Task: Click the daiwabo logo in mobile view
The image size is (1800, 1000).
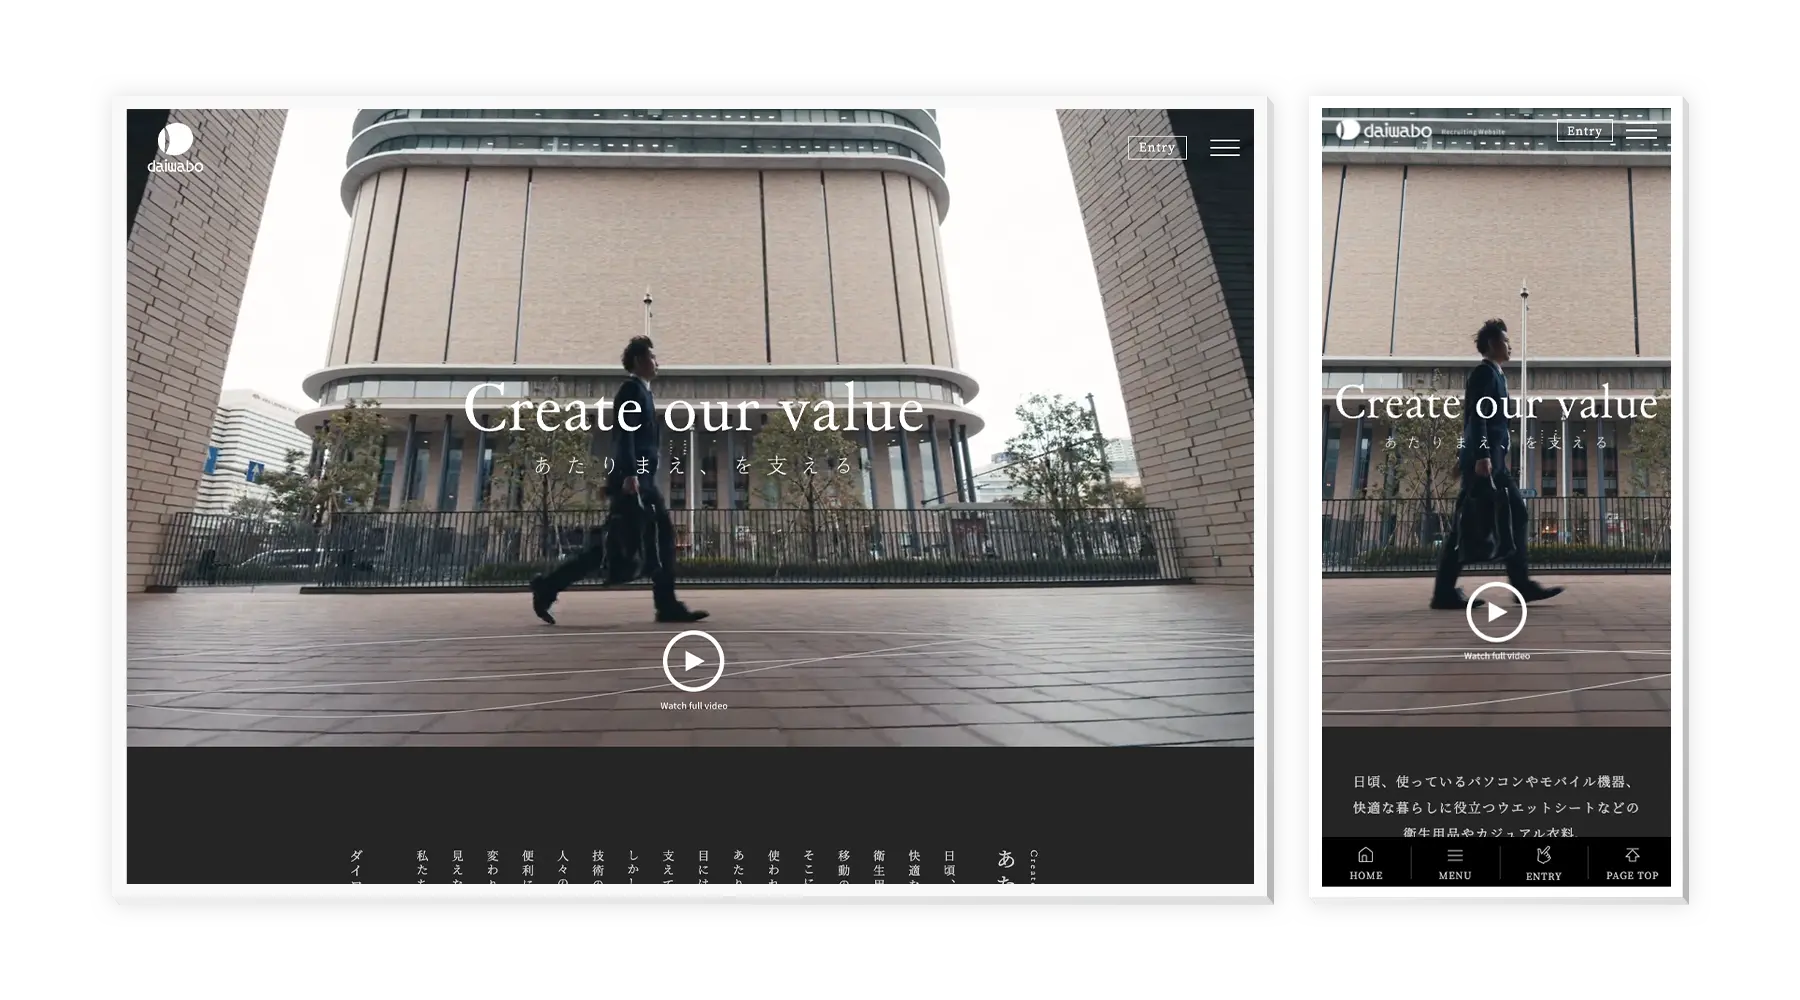Action: pyautogui.click(x=1383, y=130)
